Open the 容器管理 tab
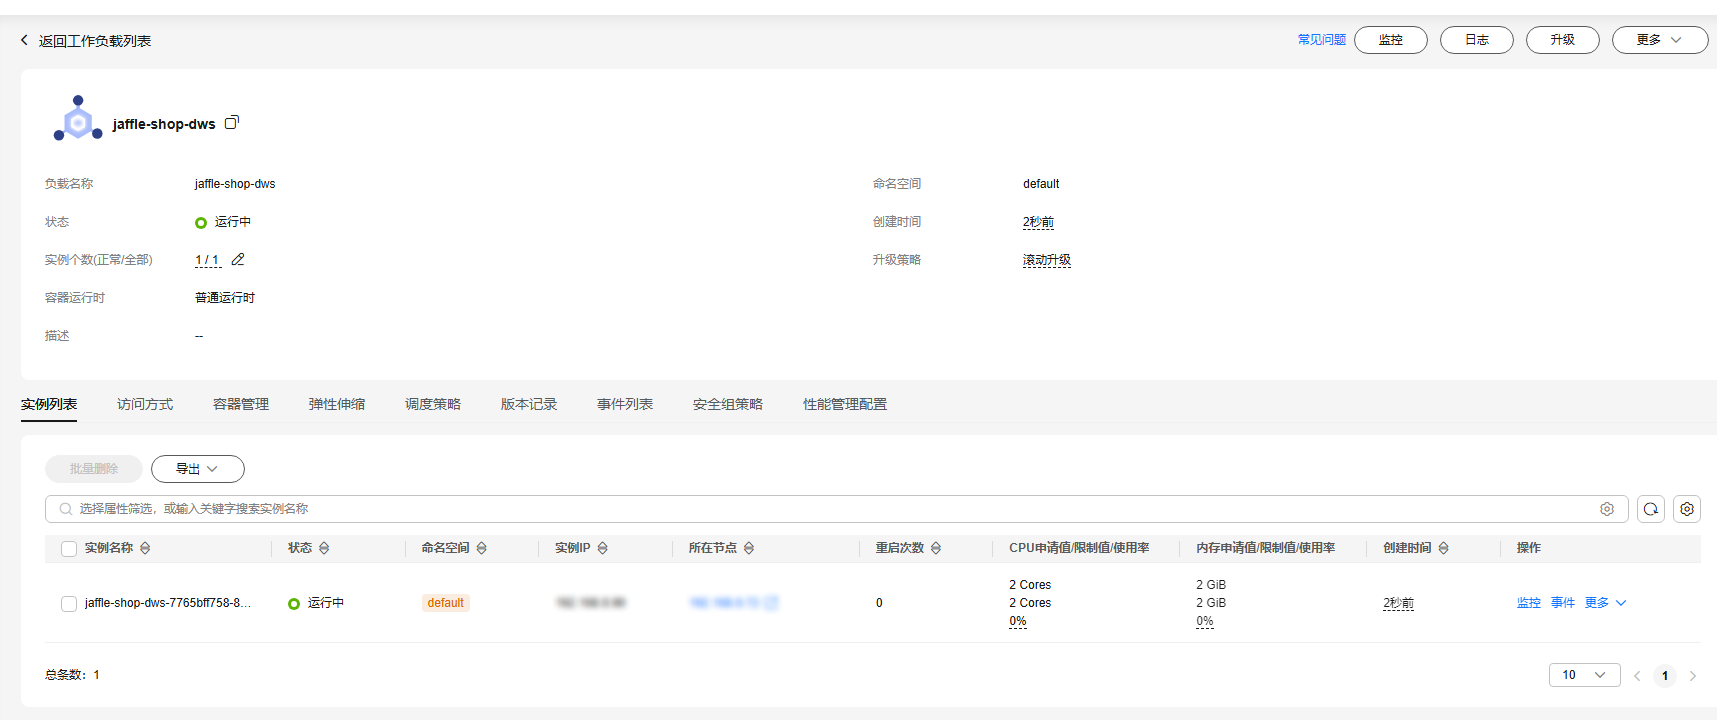This screenshot has width=1717, height=720. pos(241,404)
